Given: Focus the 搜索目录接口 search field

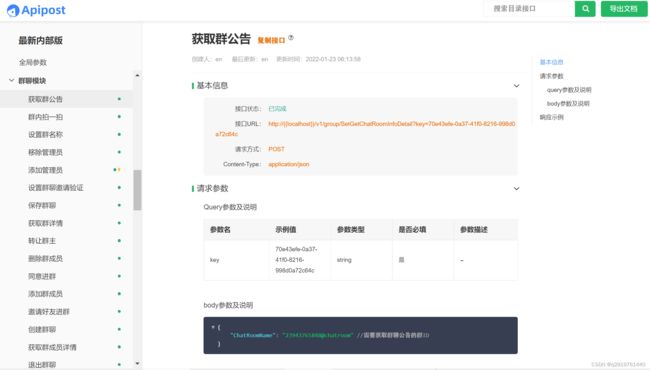Looking at the screenshot, I should point(529,9).
